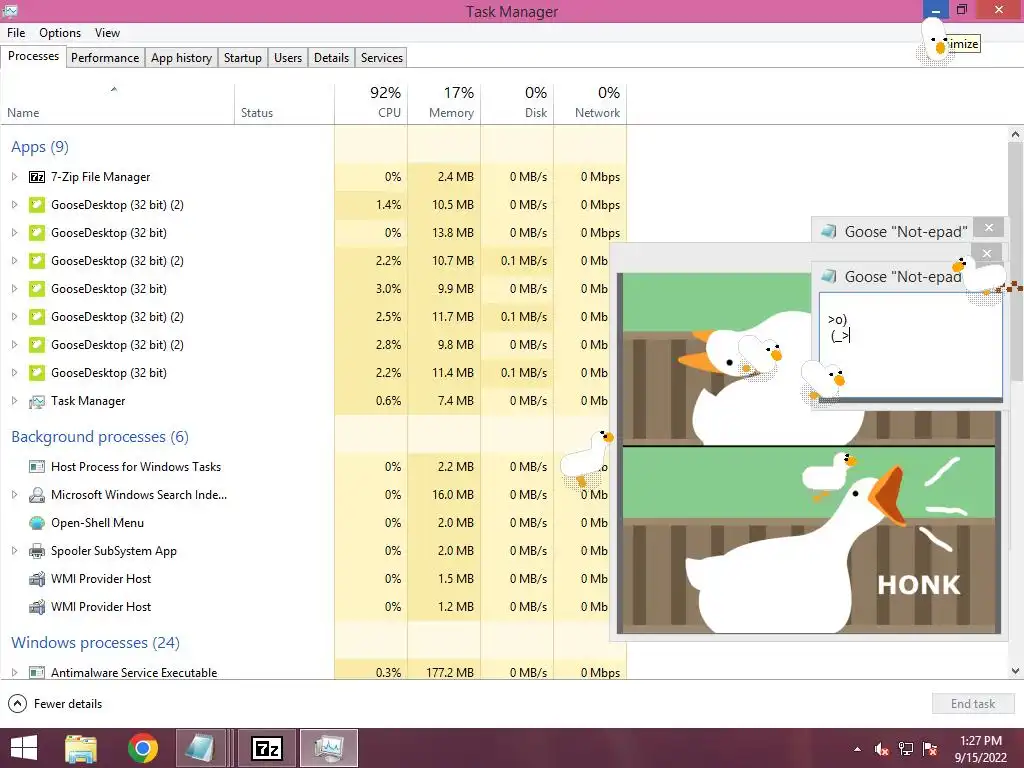Expand the GooseDesktop process using 9.8 MB
The image size is (1024, 768).
coord(14,345)
